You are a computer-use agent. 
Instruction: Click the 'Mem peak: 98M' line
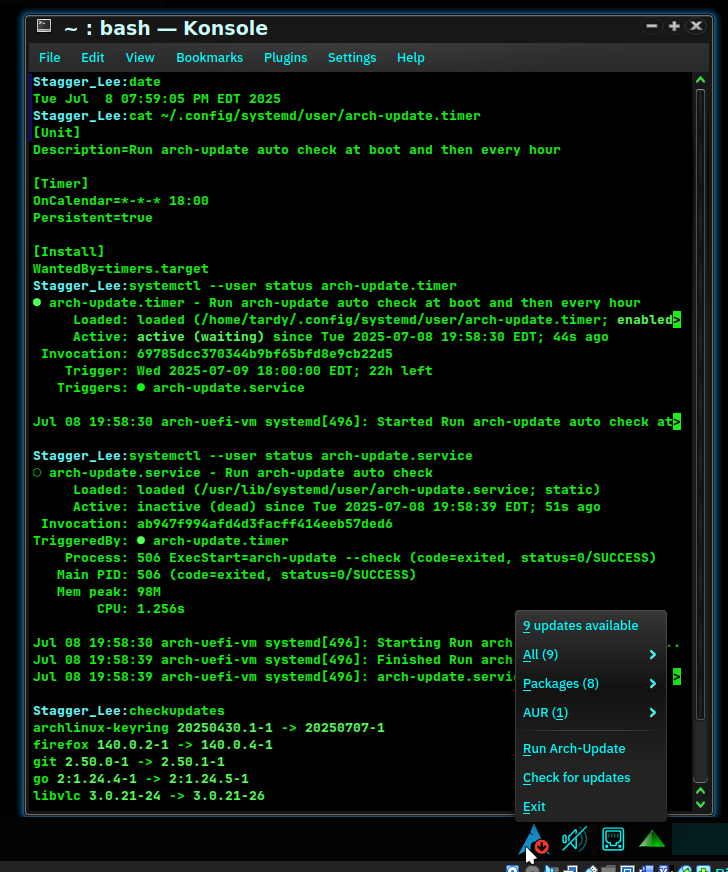[108, 592]
